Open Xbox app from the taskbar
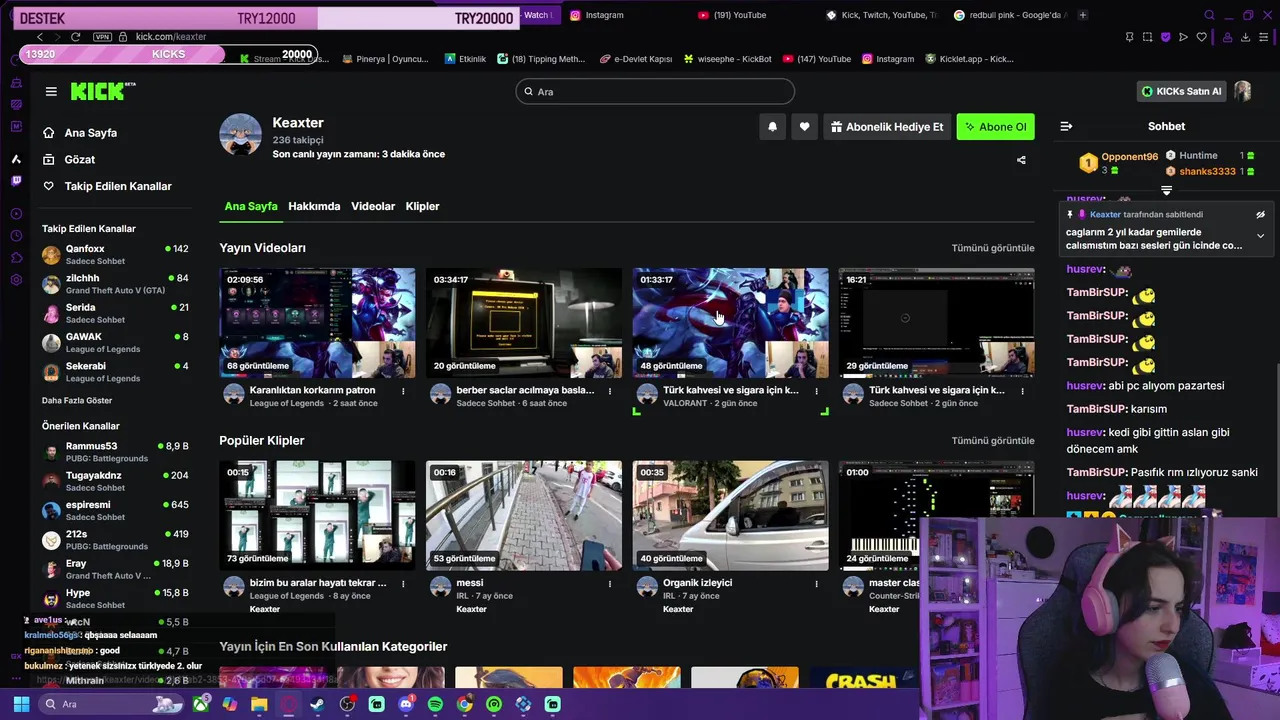The height and width of the screenshot is (720, 1280). pos(201,704)
